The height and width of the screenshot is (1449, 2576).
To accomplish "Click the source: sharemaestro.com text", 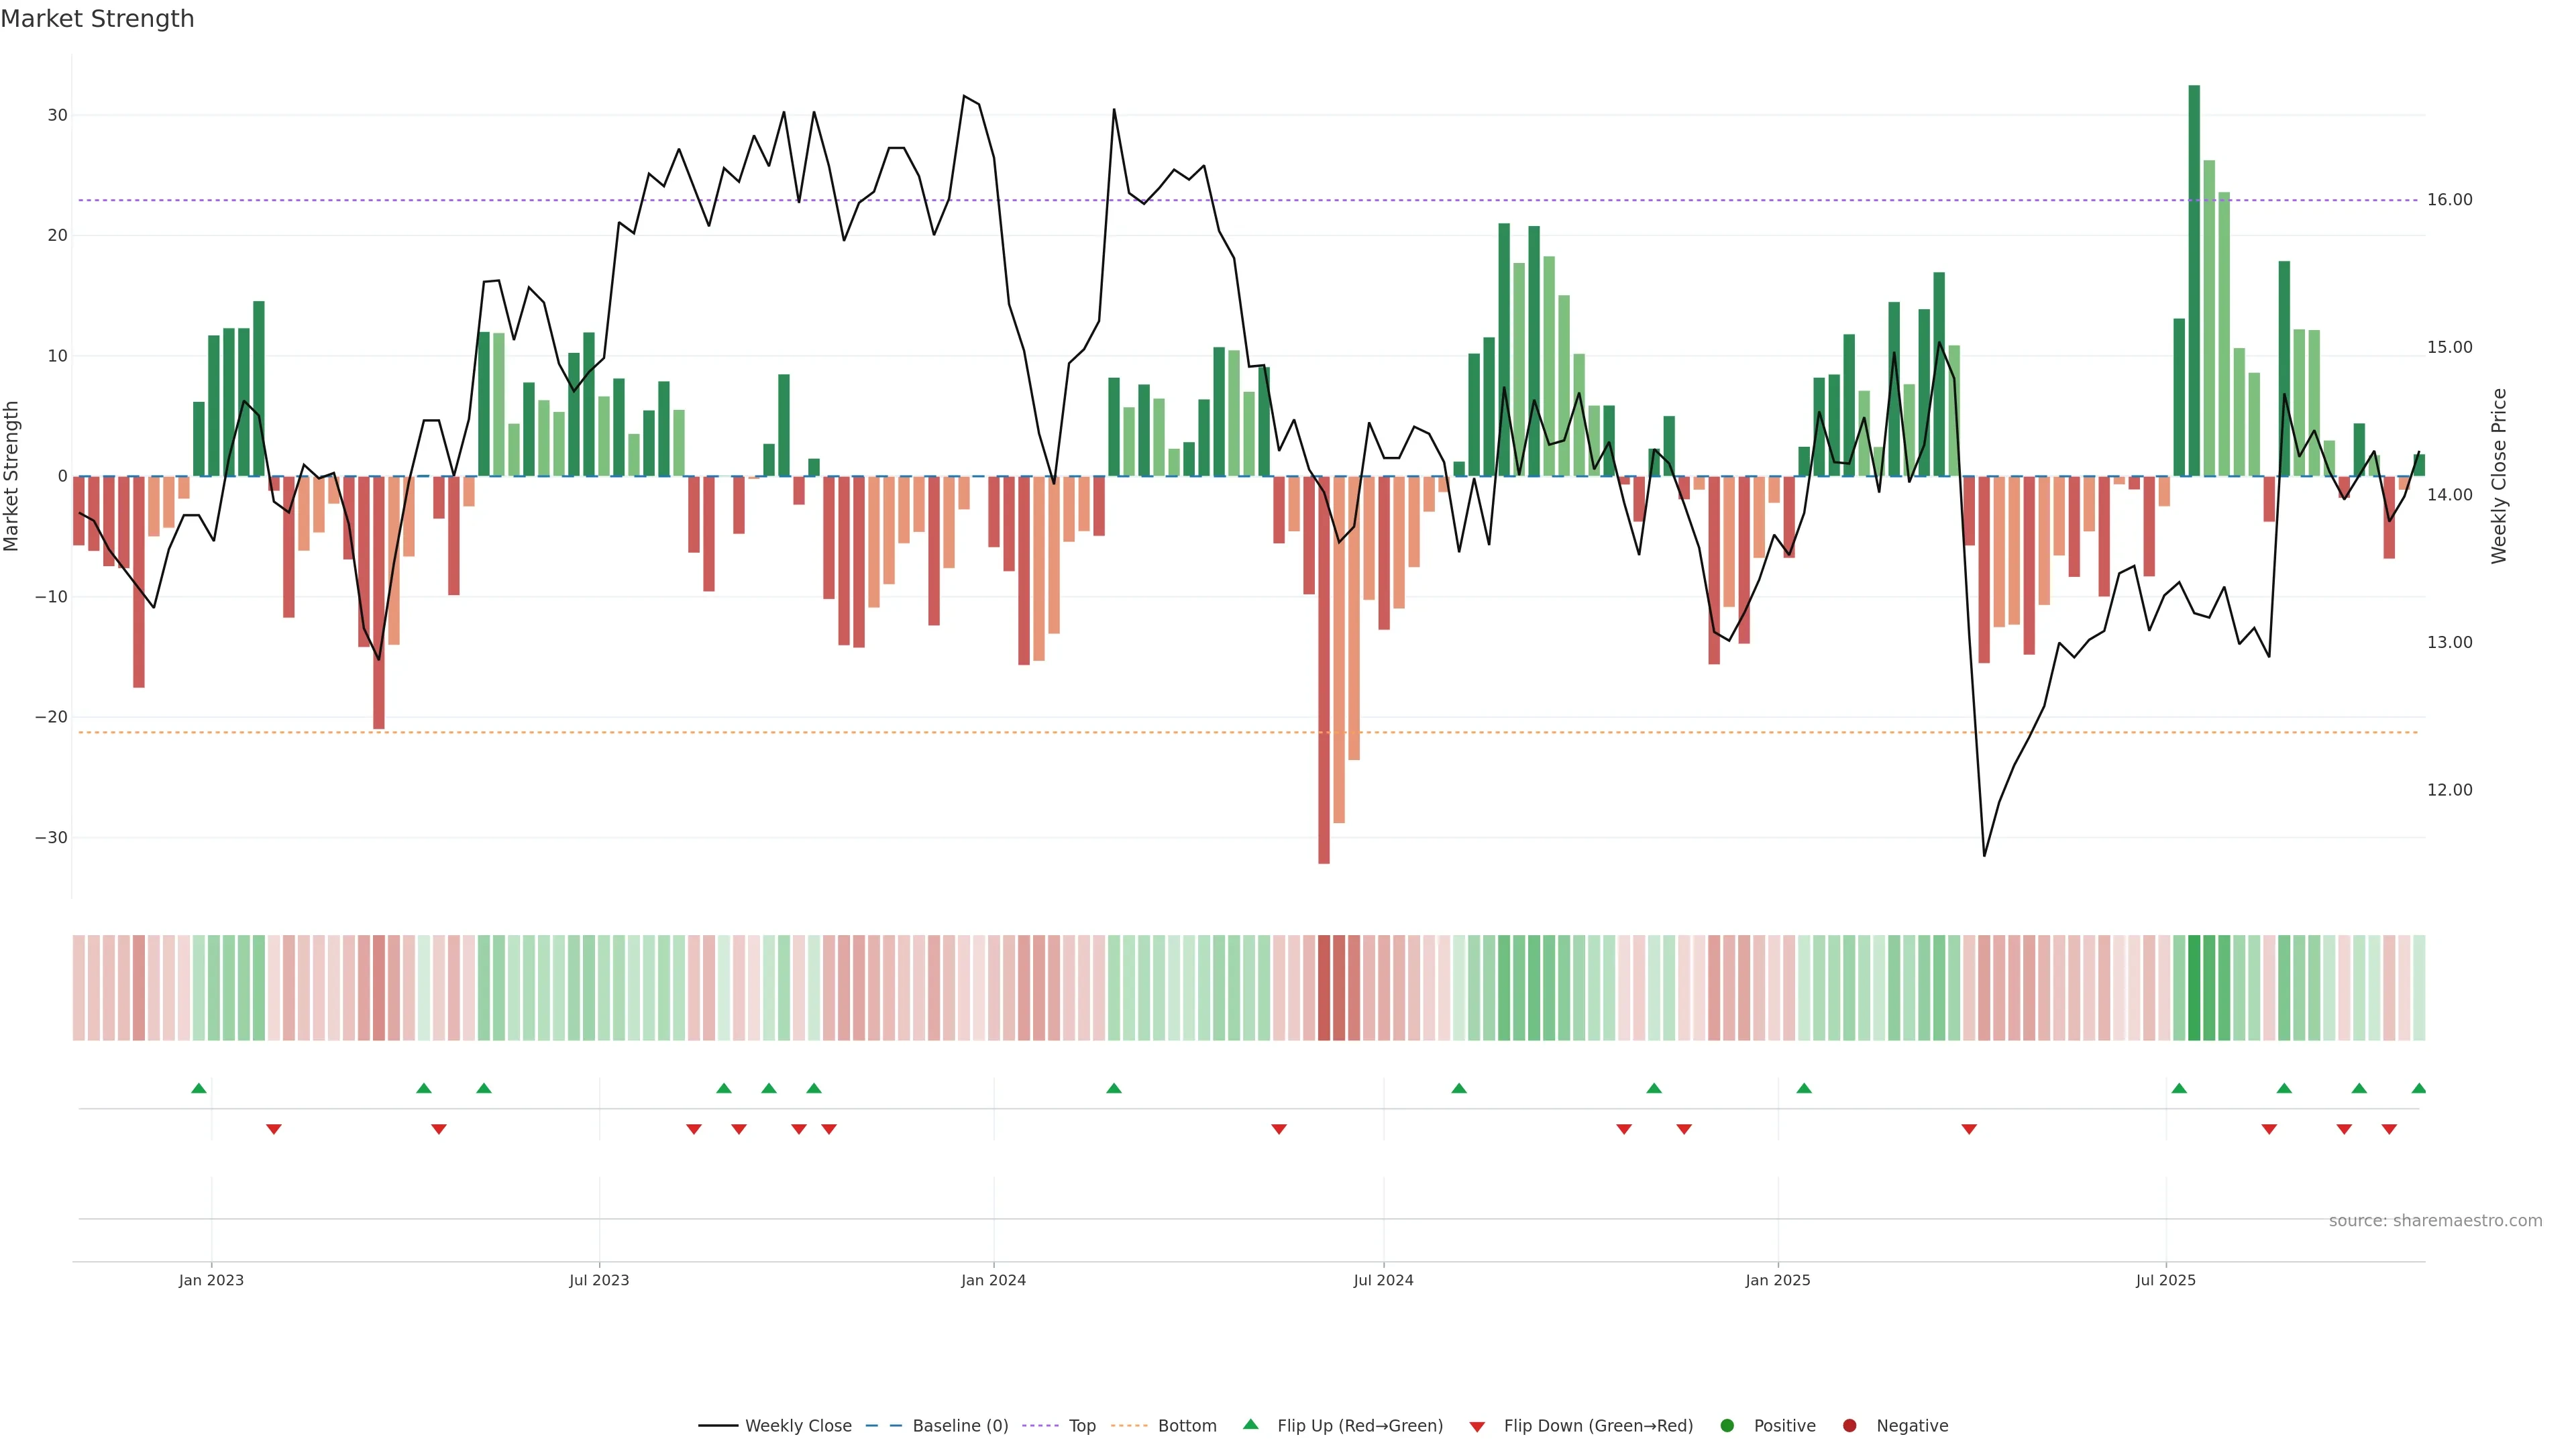I will tap(2435, 1221).
